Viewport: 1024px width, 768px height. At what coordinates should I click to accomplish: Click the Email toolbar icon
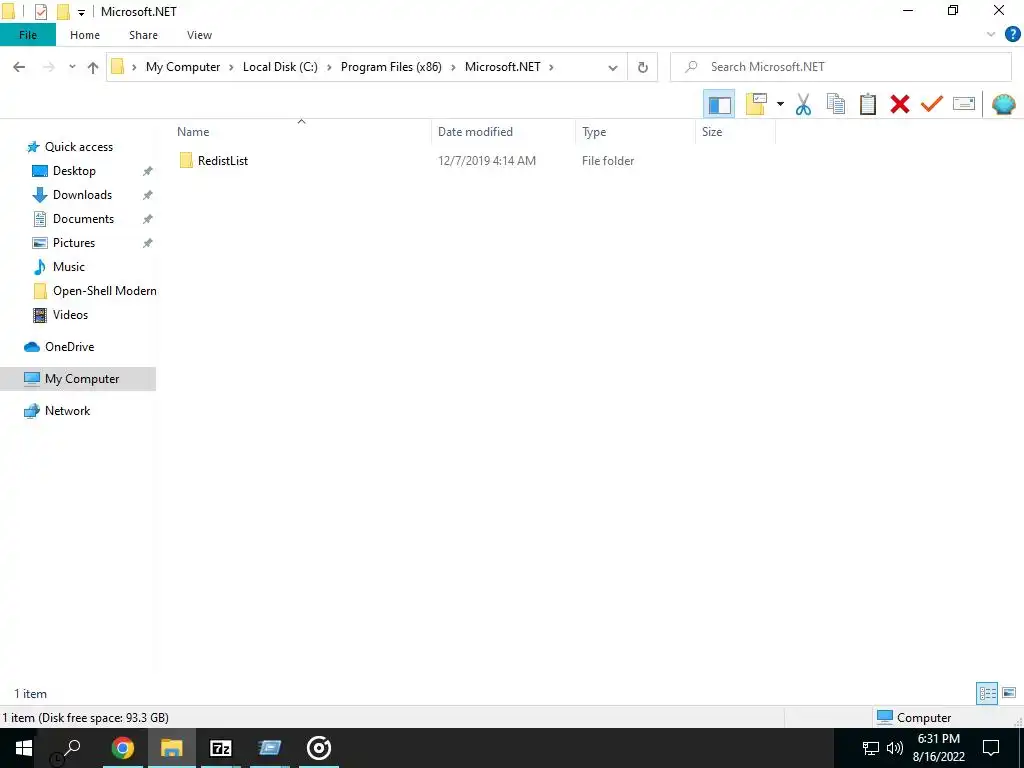(963, 104)
